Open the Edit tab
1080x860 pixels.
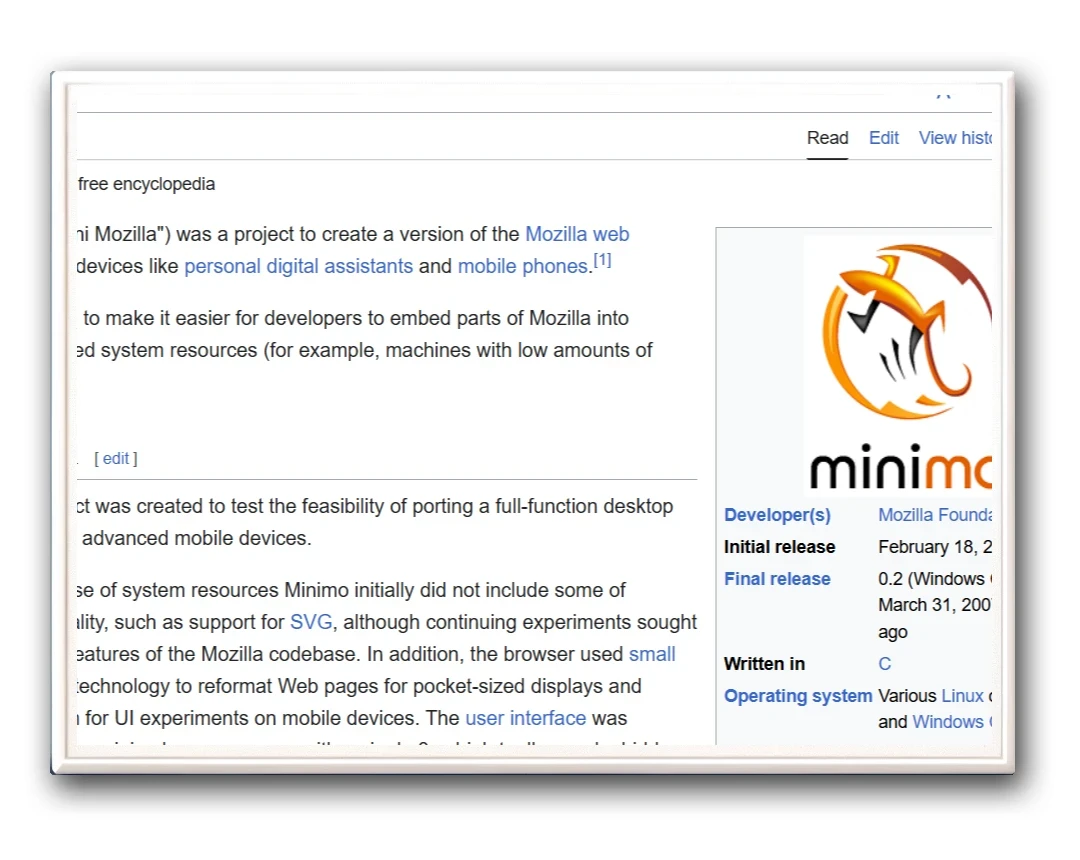pyautogui.click(x=883, y=138)
